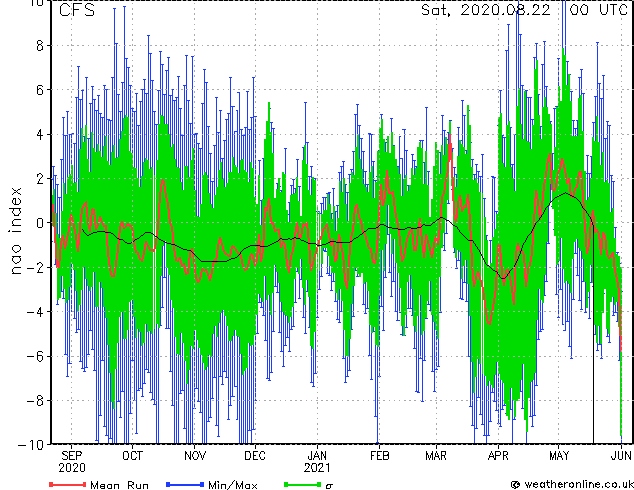The image size is (634, 490).
Task: Click the MAR axis label
Action: (x=436, y=456)
